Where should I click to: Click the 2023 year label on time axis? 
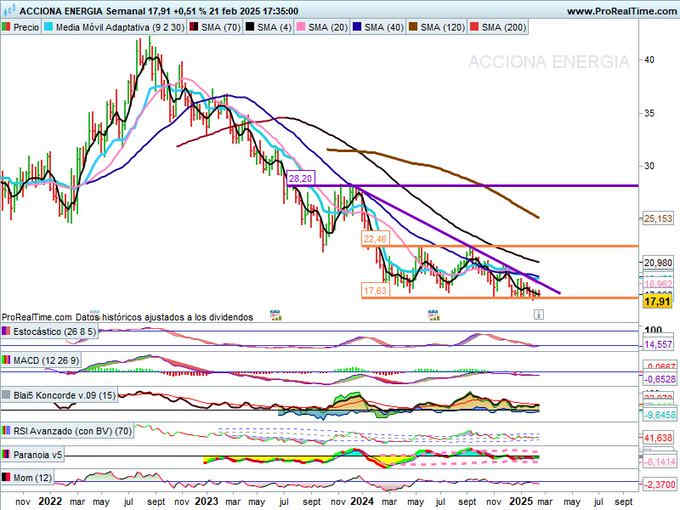(206, 501)
